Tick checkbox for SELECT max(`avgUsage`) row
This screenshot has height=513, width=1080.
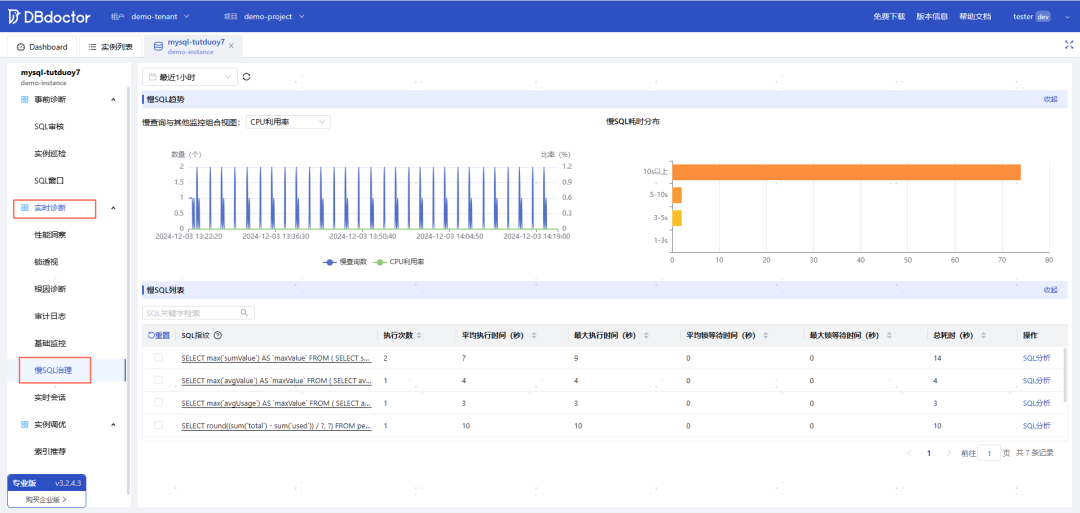(158, 403)
